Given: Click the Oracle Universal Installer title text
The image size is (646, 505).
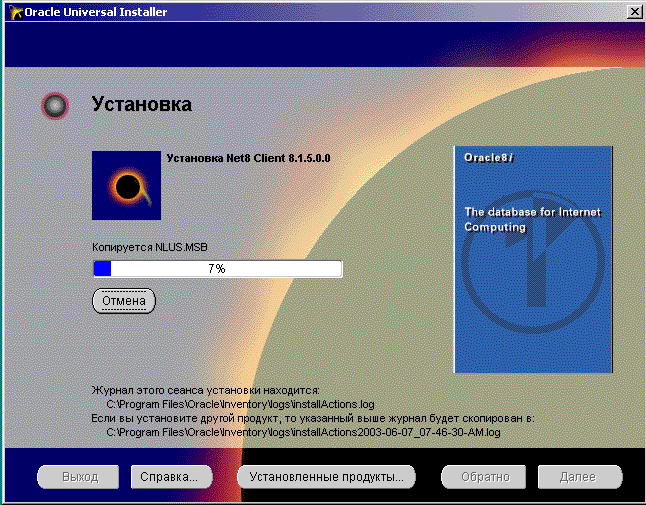Looking at the screenshot, I should [96, 12].
